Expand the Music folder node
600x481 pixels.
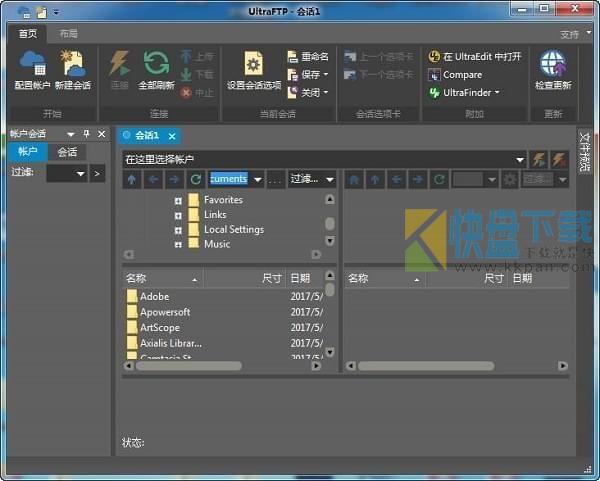(178, 245)
